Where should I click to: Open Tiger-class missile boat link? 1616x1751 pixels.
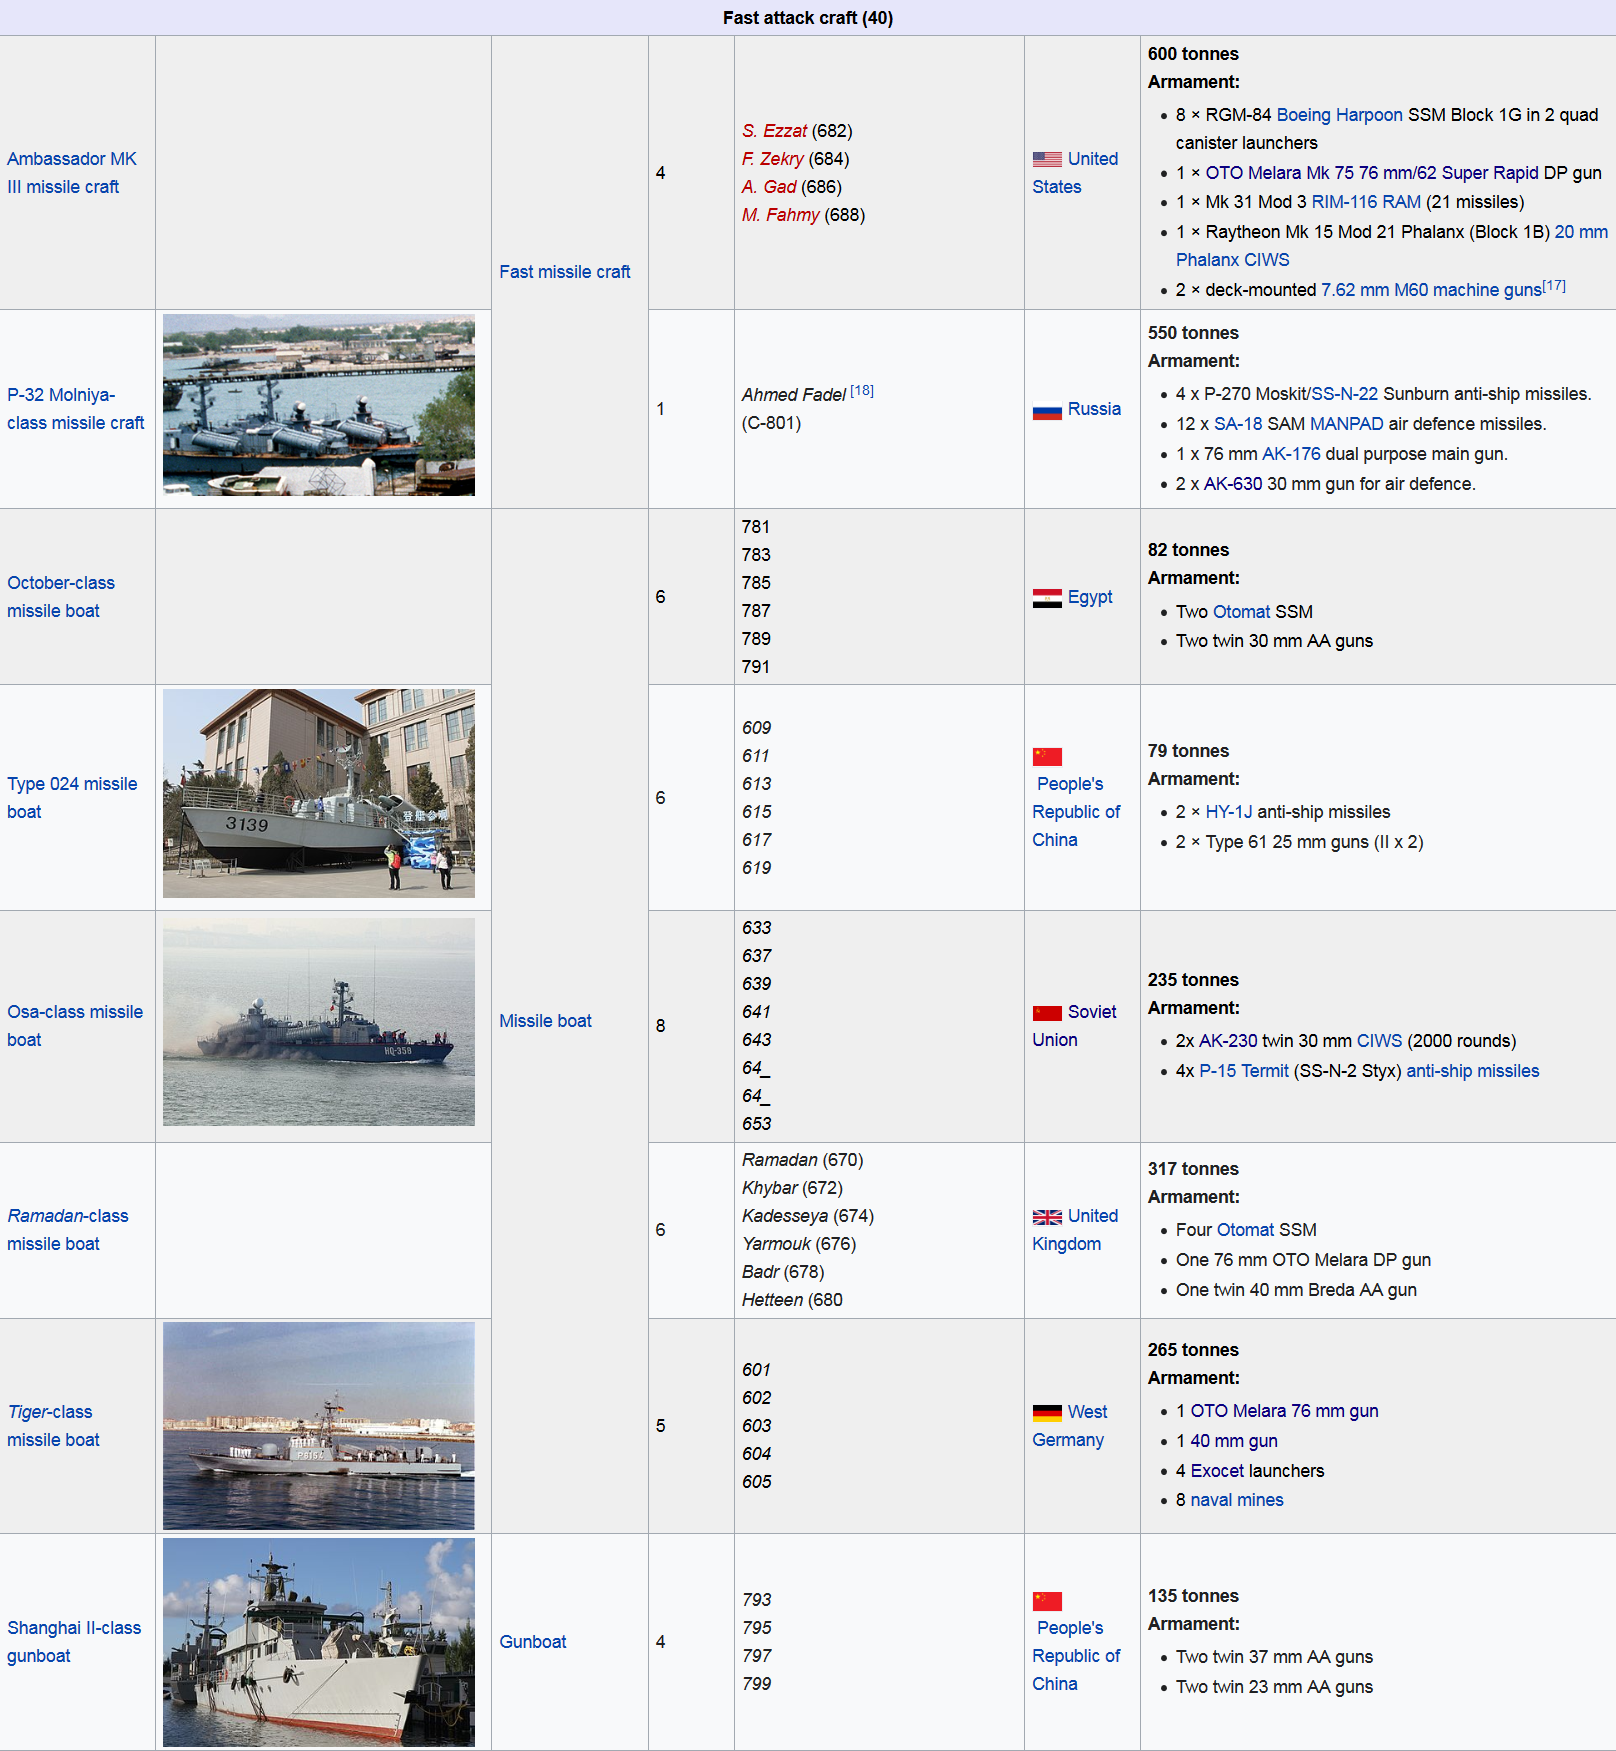(x=53, y=1426)
